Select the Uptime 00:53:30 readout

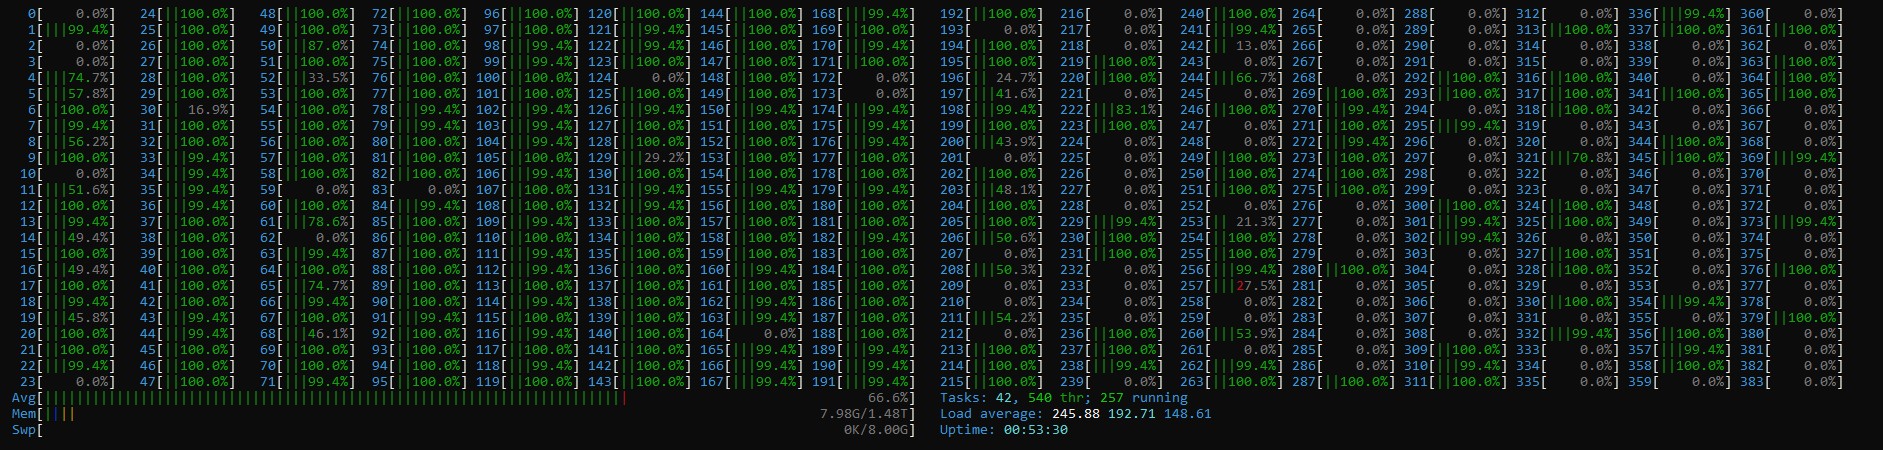click(1004, 430)
